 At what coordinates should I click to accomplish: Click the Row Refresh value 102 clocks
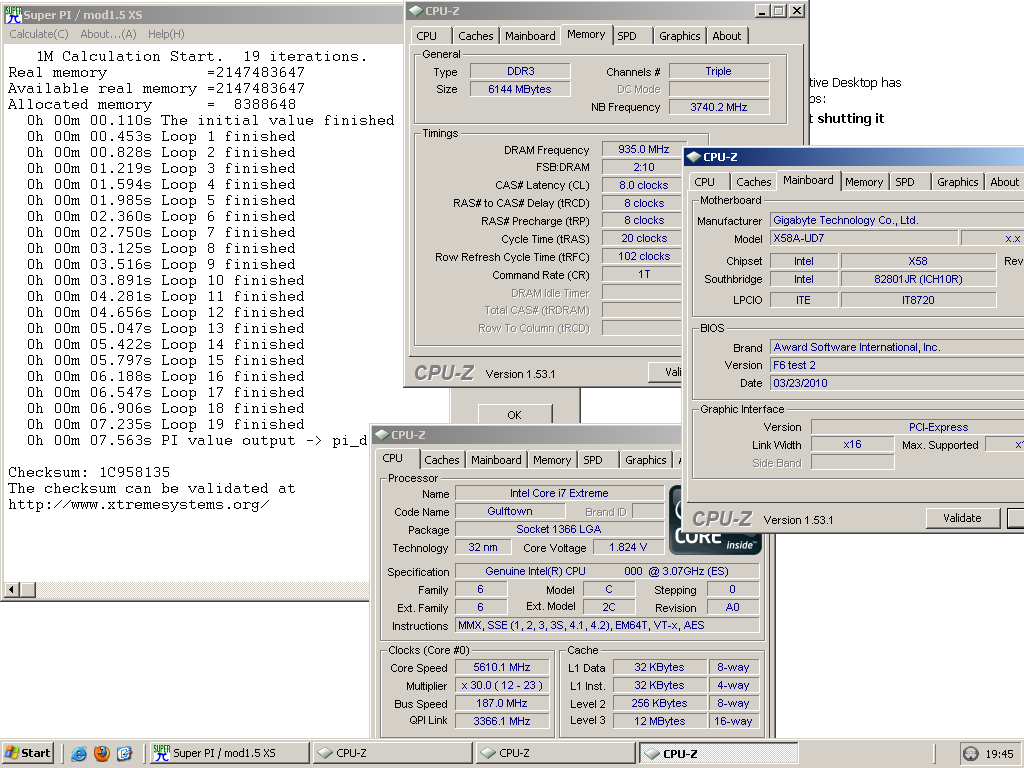coord(644,257)
